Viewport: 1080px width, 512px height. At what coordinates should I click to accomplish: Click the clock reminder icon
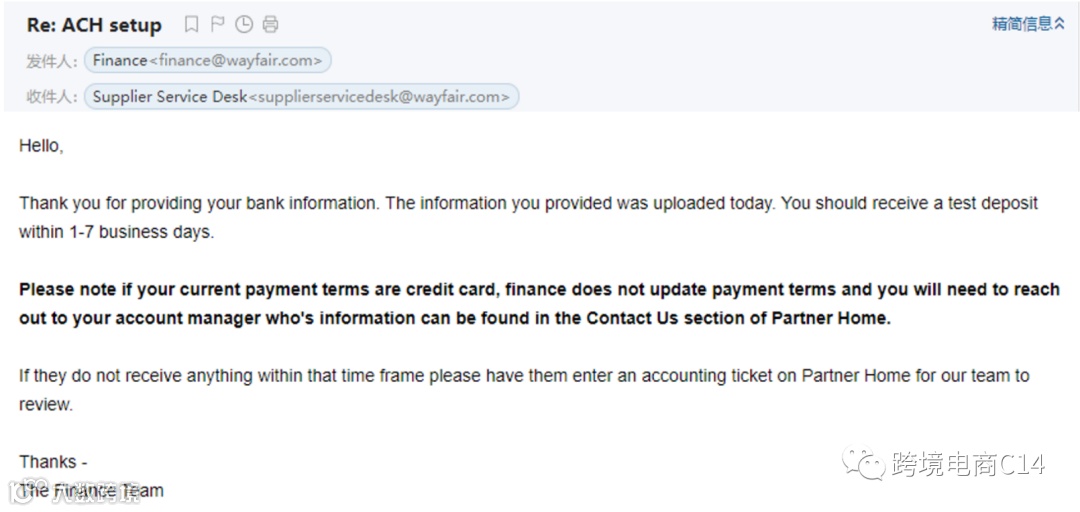(x=244, y=25)
